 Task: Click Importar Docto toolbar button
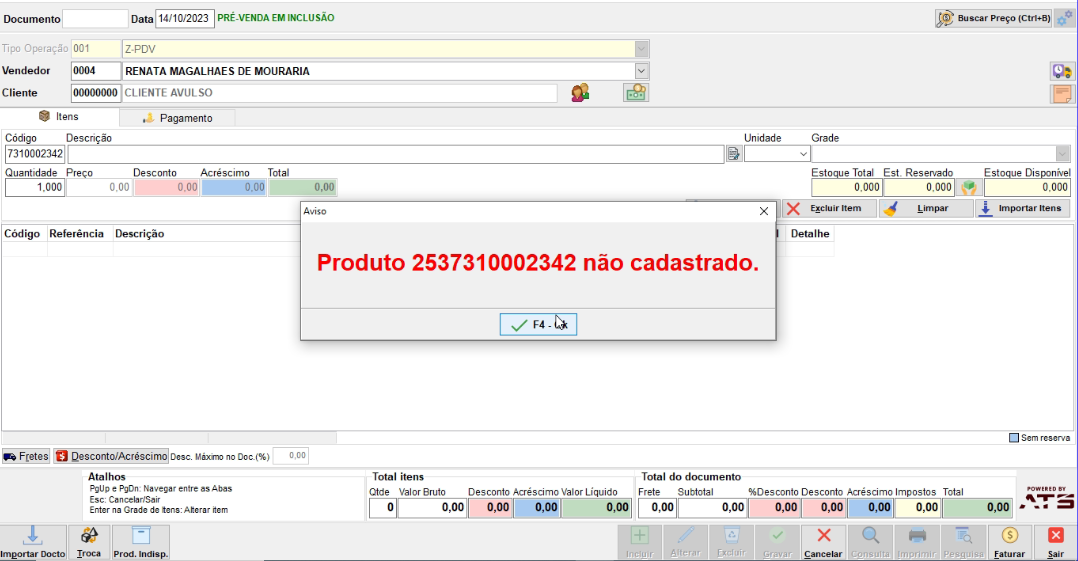click(x=33, y=542)
